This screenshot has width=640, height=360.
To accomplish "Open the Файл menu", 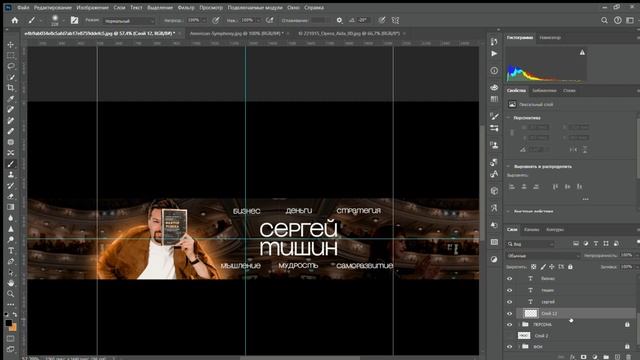I will tap(23, 7).
